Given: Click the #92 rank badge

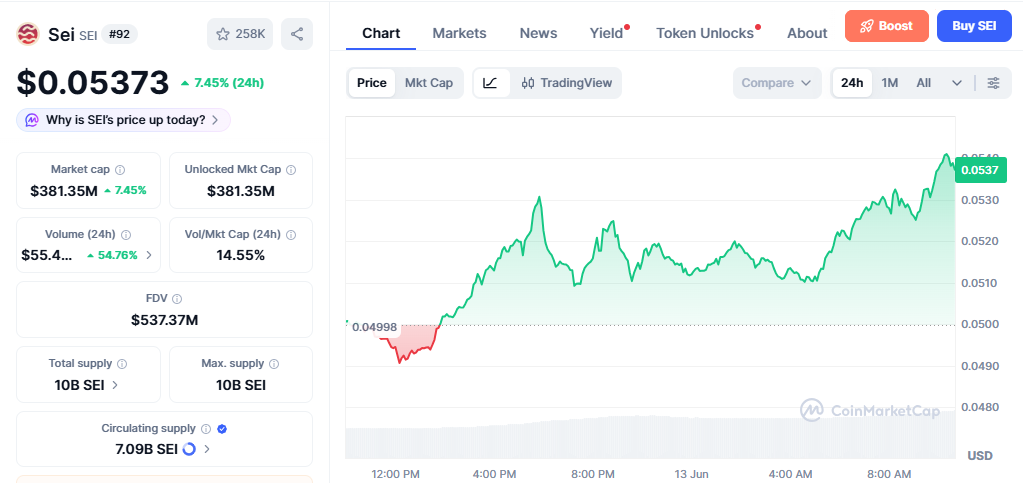Looking at the screenshot, I should [119, 34].
